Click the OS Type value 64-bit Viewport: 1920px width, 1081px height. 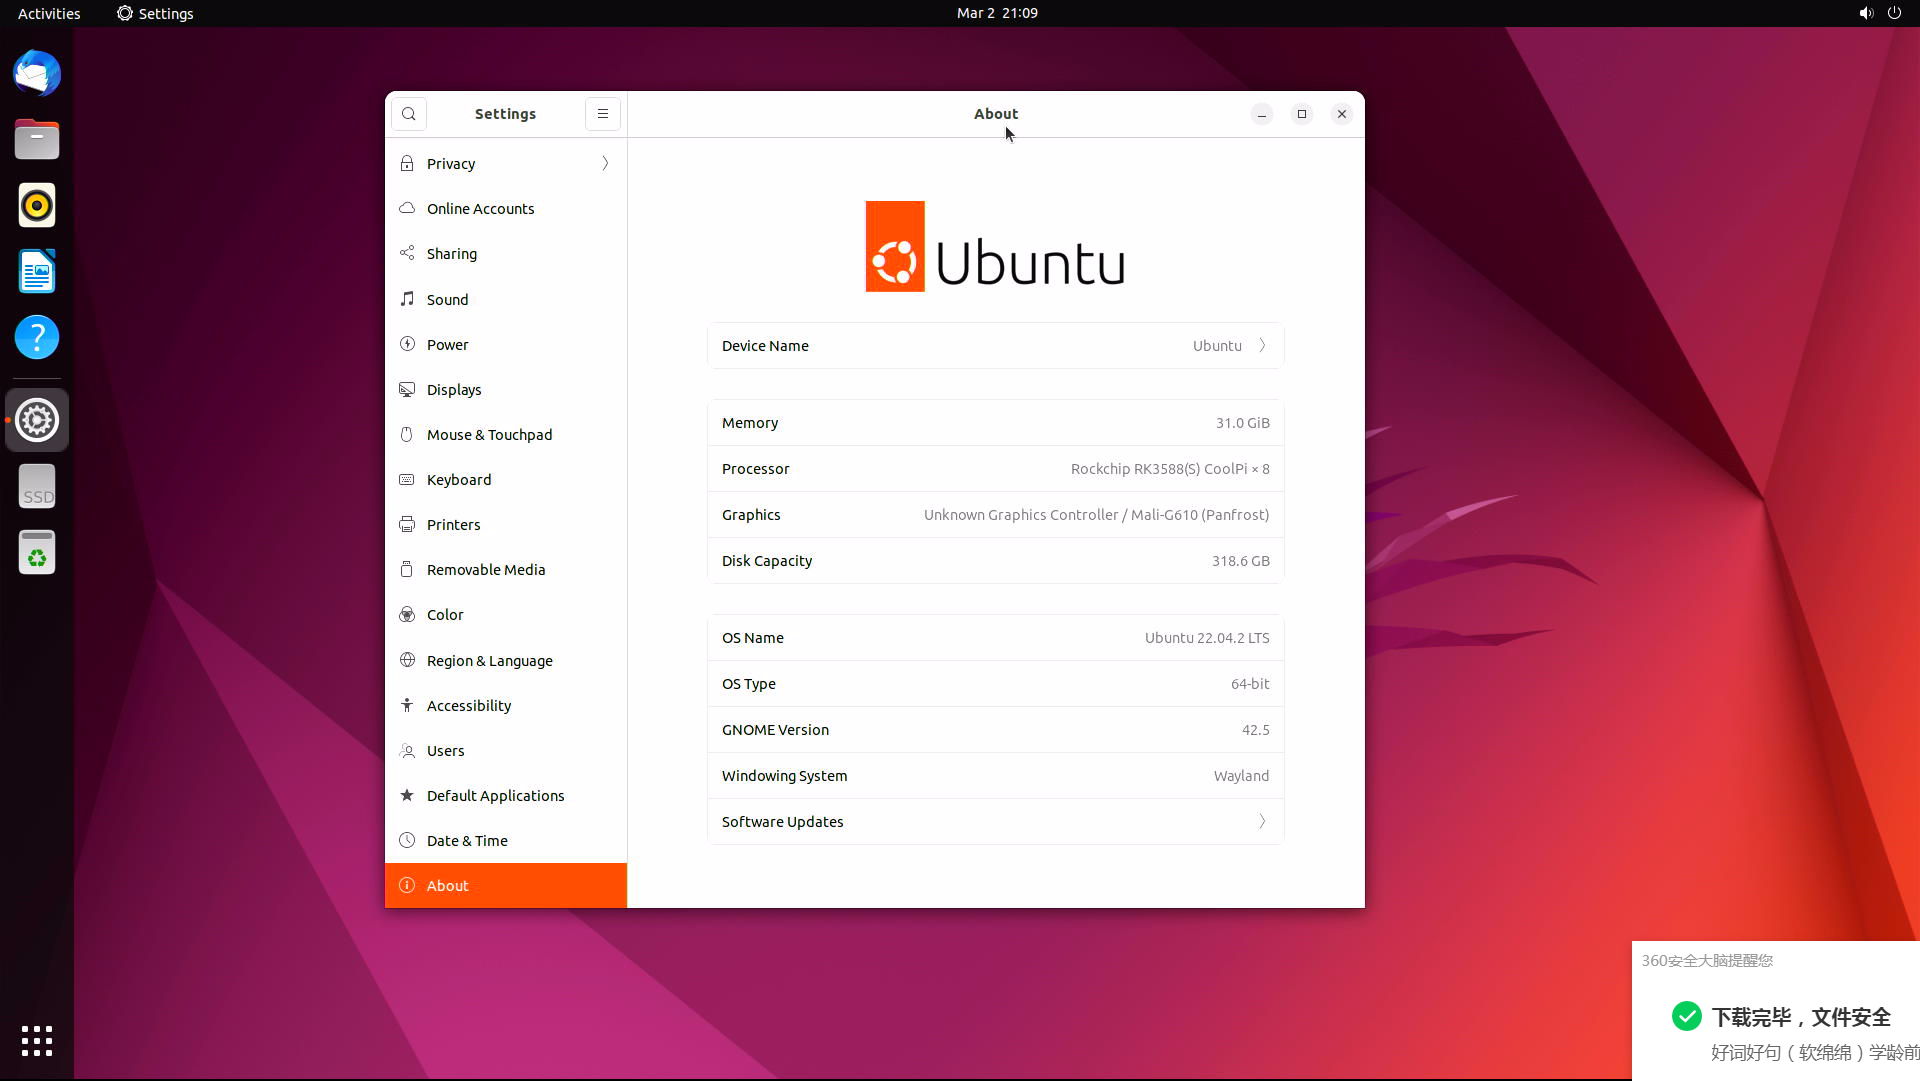1250,684
